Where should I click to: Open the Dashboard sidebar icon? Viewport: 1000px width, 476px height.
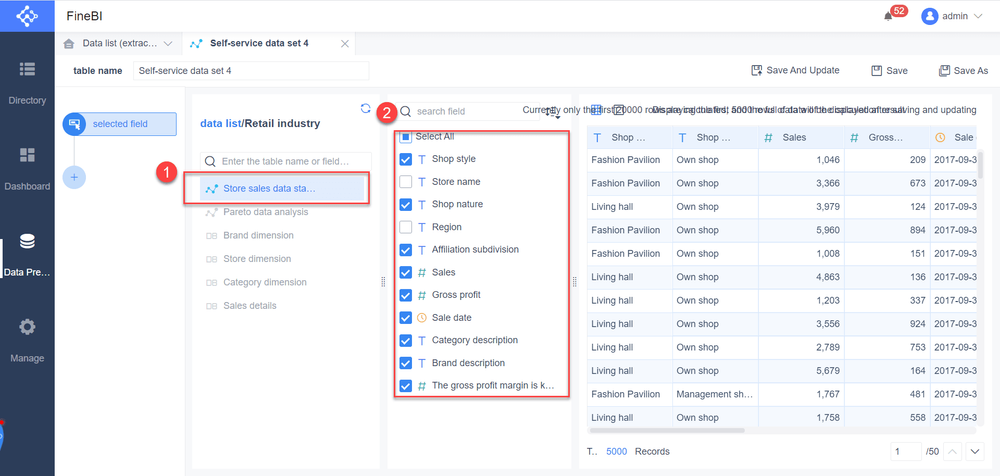pyautogui.click(x=27, y=156)
